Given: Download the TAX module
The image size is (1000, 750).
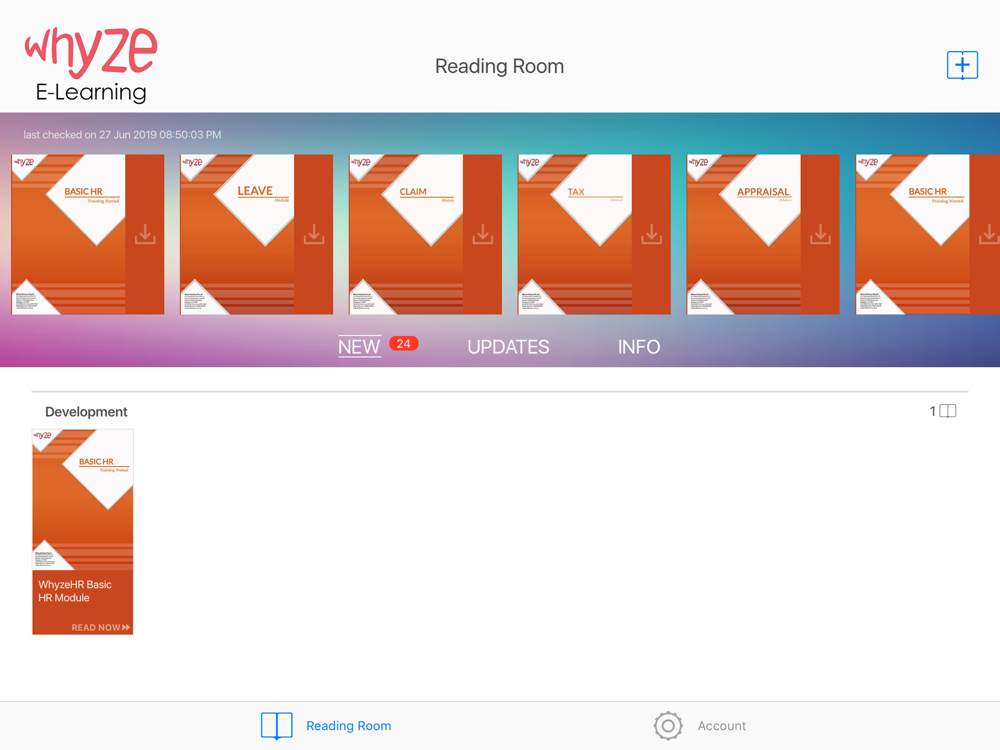Looking at the screenshot, I should pos(651,234).
